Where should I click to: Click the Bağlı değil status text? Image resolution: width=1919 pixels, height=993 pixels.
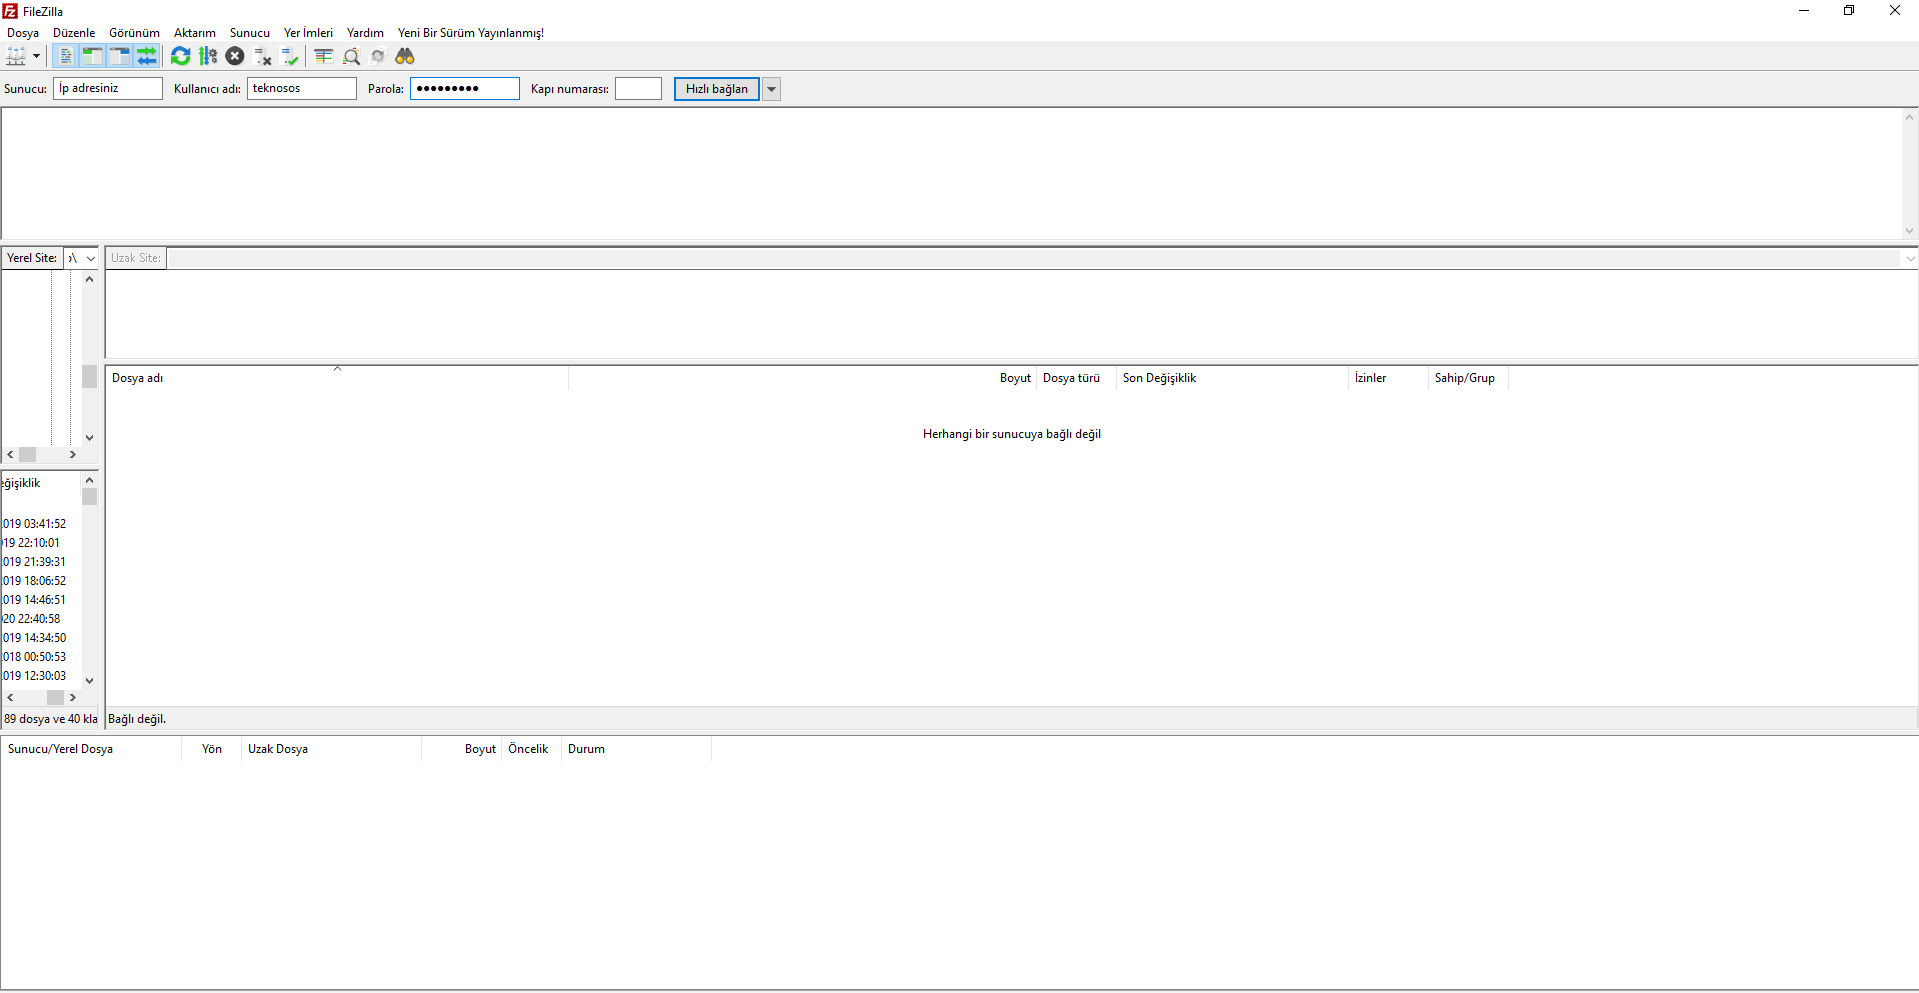[x=137, y=719]
